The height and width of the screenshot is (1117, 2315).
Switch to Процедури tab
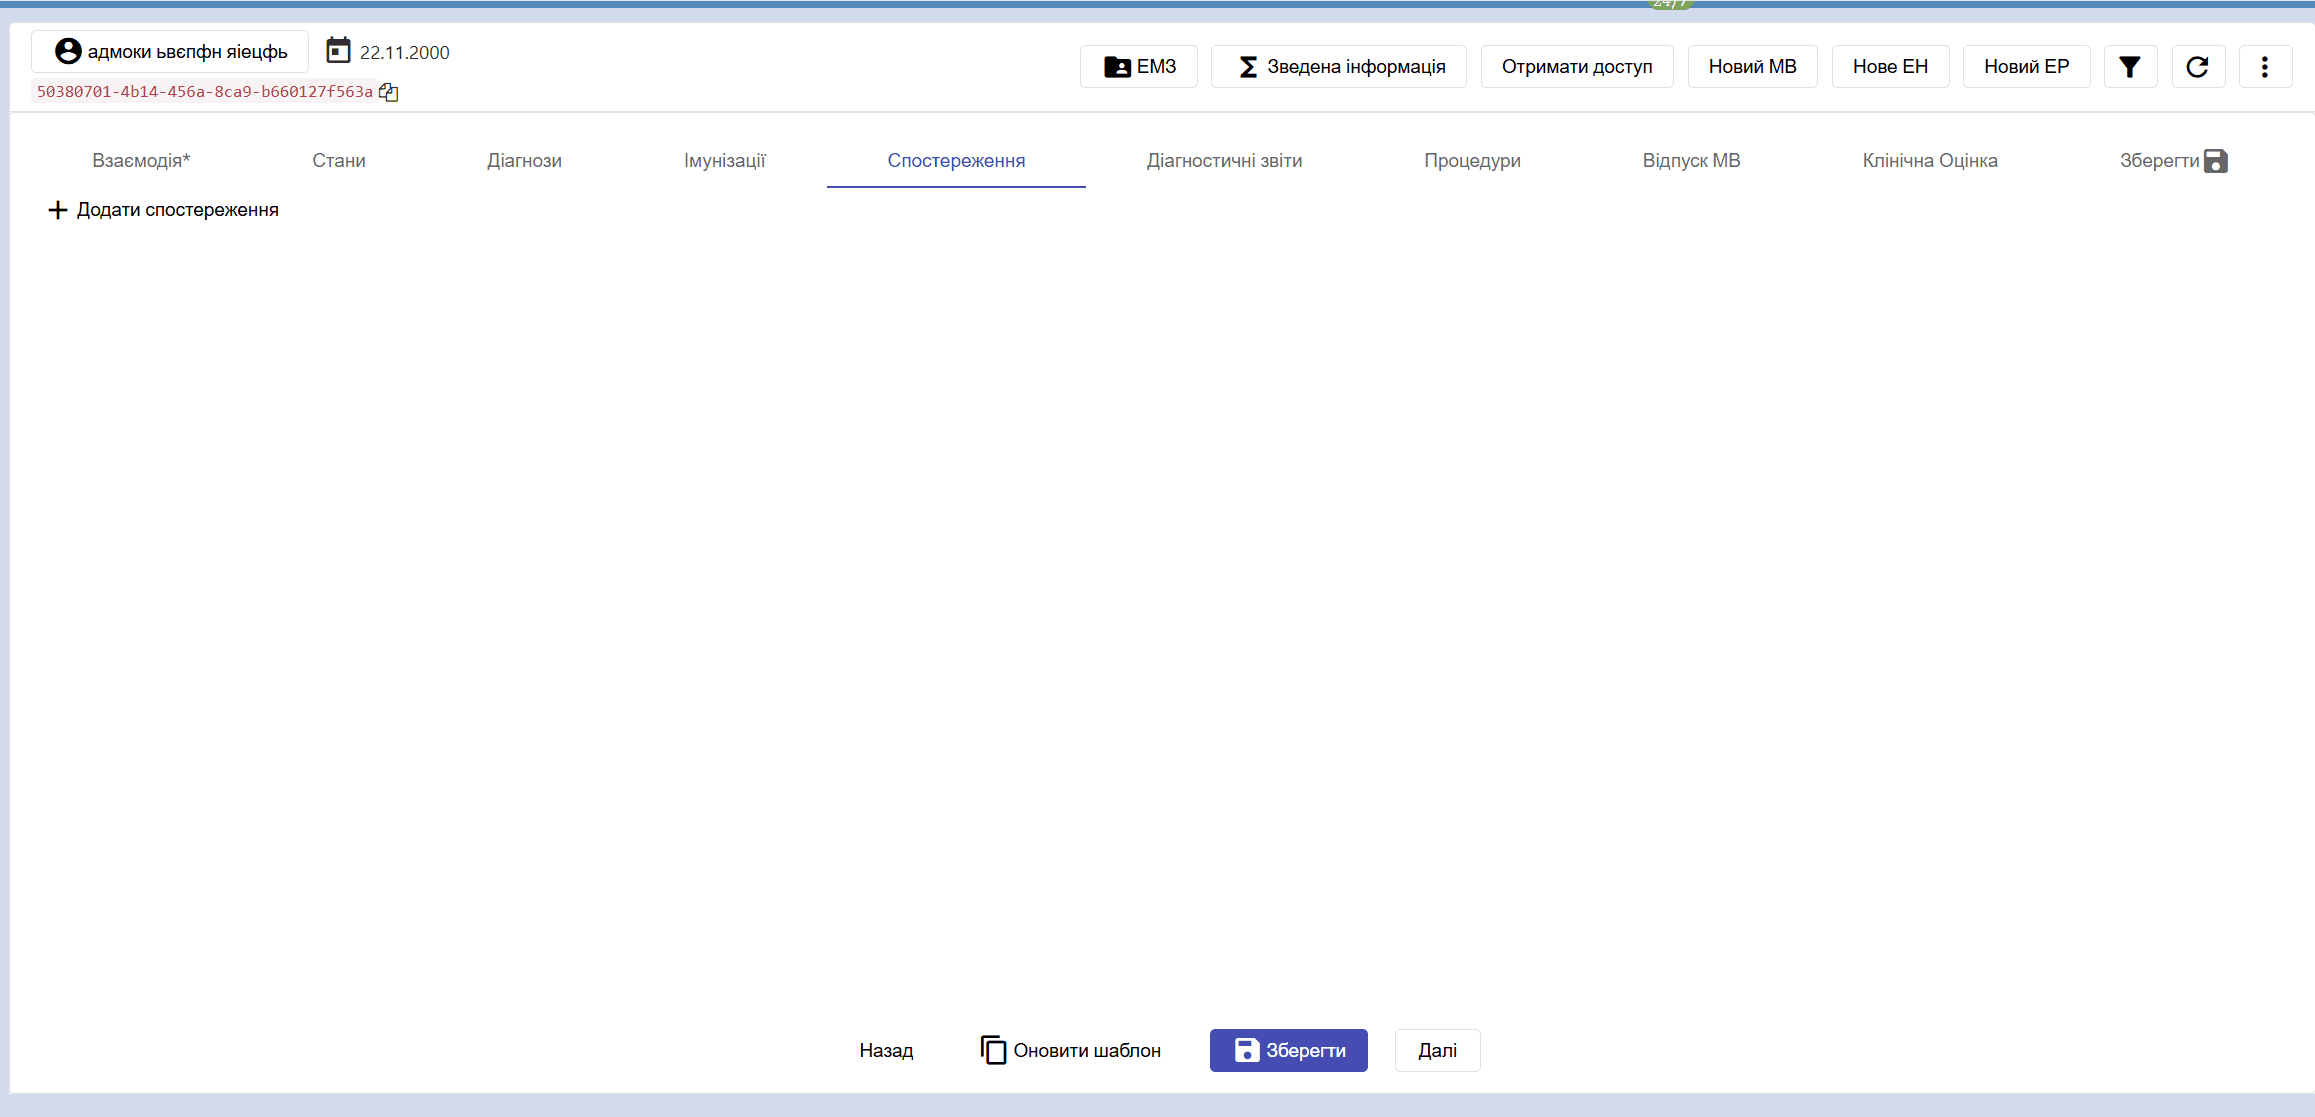click(x=1472, y=161)
